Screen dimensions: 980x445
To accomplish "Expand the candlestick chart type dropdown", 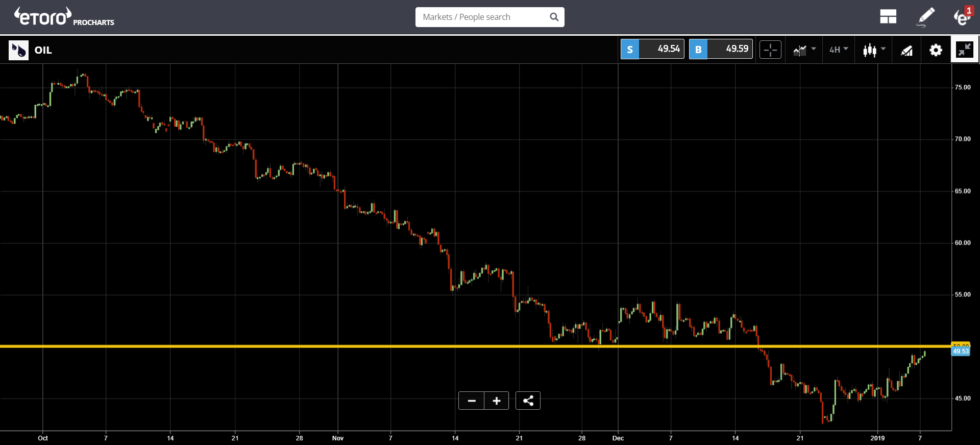I will coord(874,50).
